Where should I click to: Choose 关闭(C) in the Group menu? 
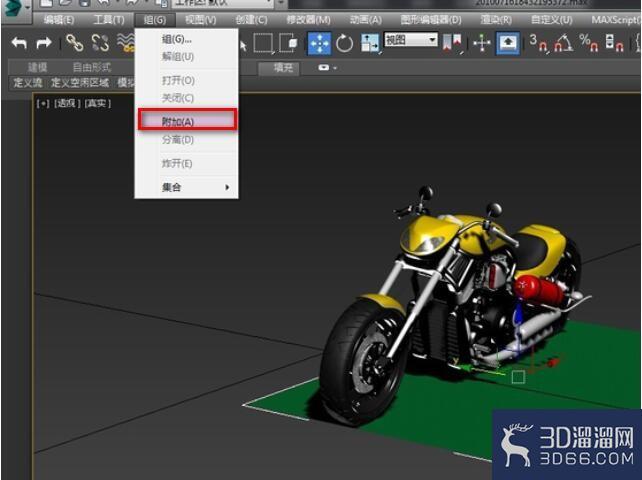pos(186,98)
